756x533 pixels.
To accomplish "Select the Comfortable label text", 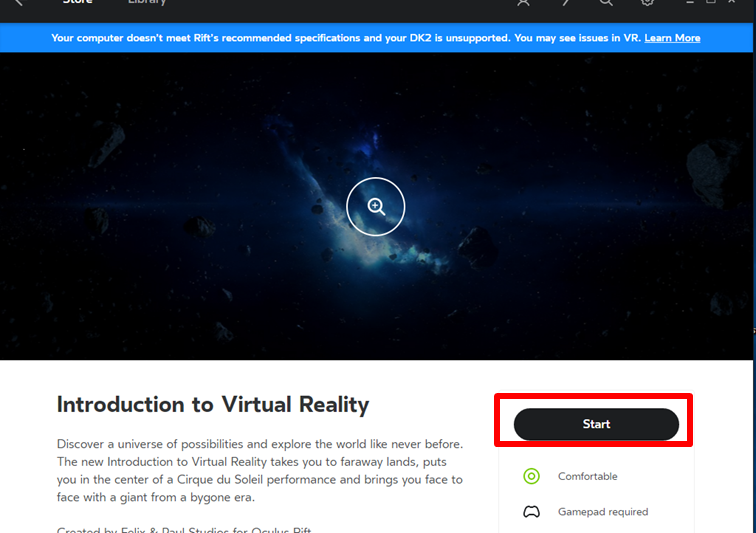I will click(x=587, y=476).
